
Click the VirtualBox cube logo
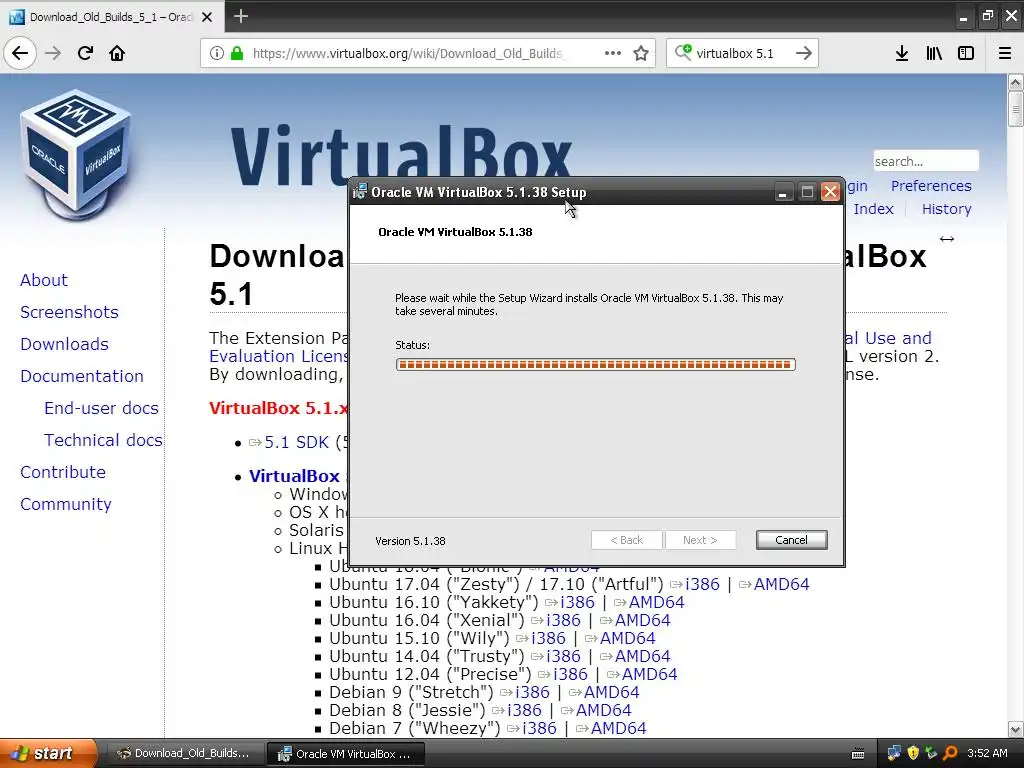click(x=76, y=154)
